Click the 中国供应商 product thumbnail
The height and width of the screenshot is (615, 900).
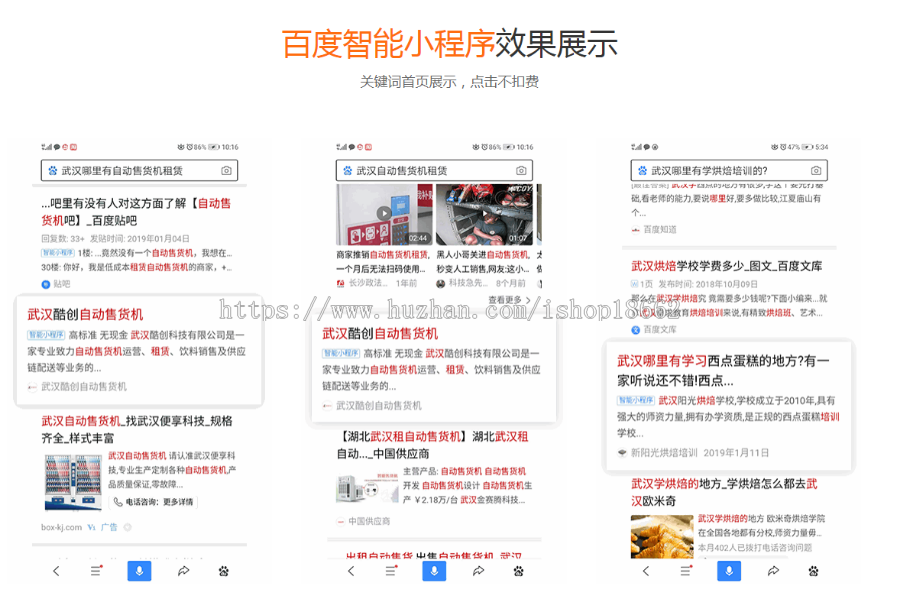tap(367, 489)
